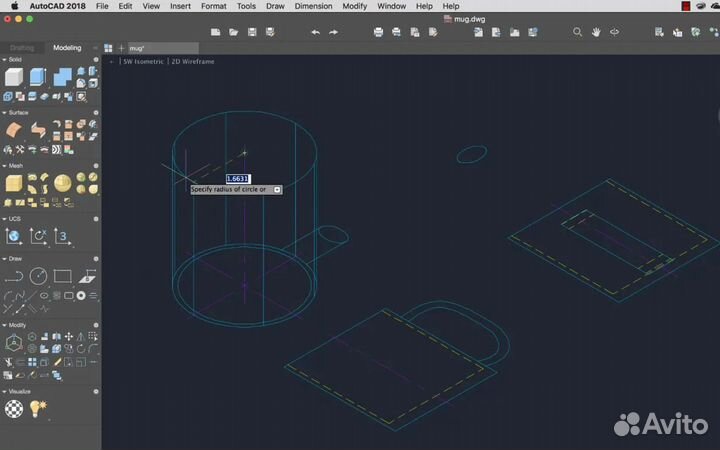Select the Move tool in Modify
The image size is (720, 450).
[68, 337]
